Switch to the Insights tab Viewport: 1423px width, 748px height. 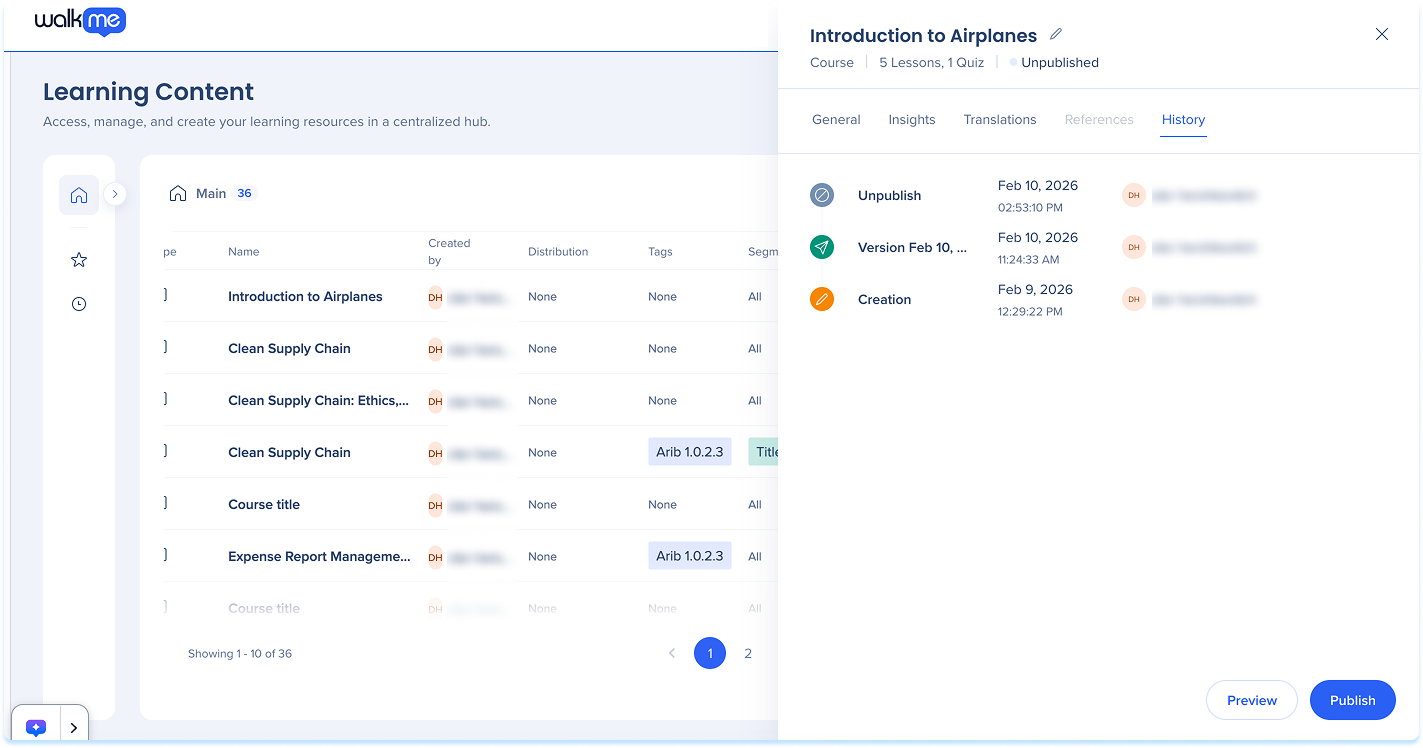point(911,119)
